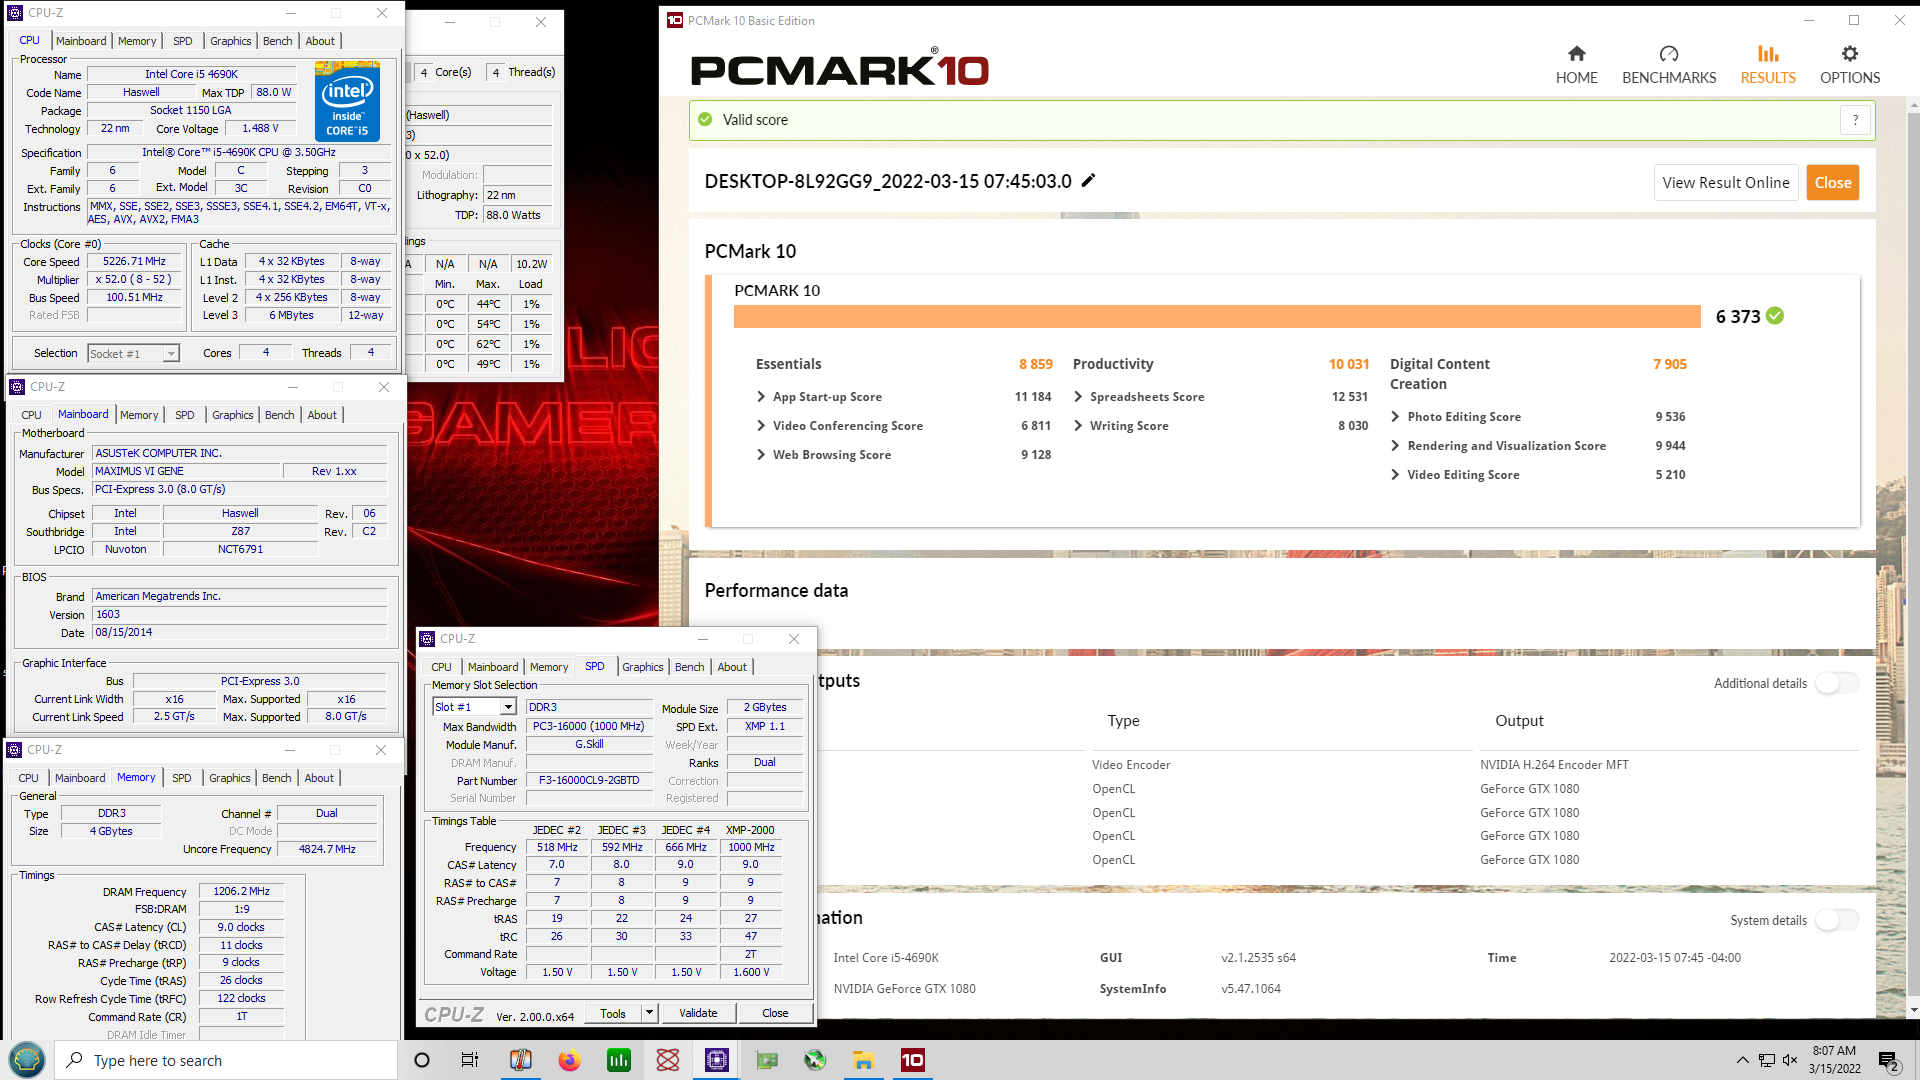Screen dimensions: 1920x1080
Task: Click the Productivity score 10 031
Action: coord(1349,364)
